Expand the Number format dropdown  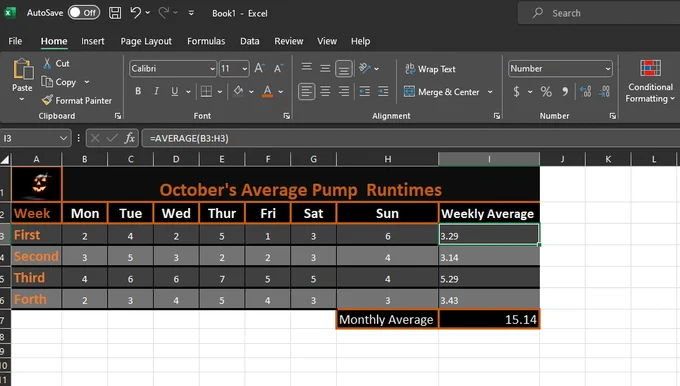(x=608, y=69)
